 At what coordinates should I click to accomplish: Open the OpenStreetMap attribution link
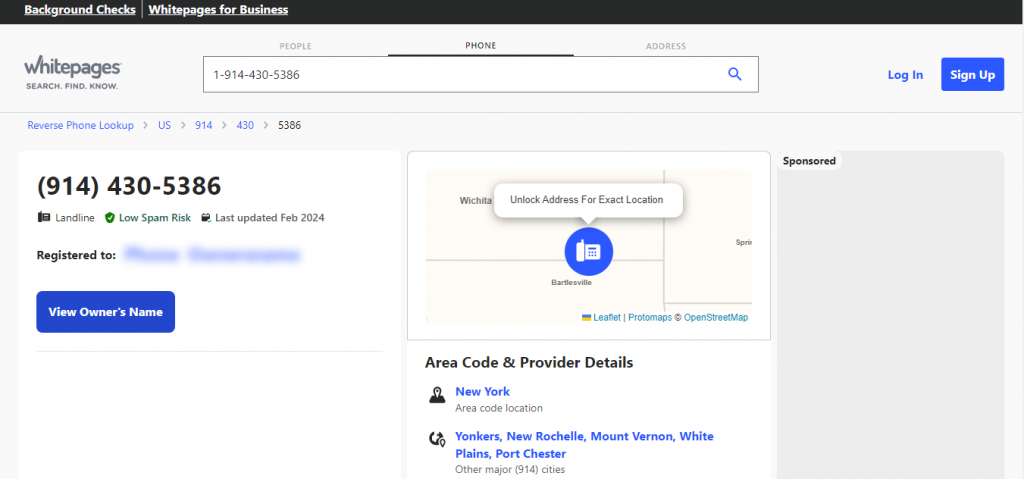point(715,318)
